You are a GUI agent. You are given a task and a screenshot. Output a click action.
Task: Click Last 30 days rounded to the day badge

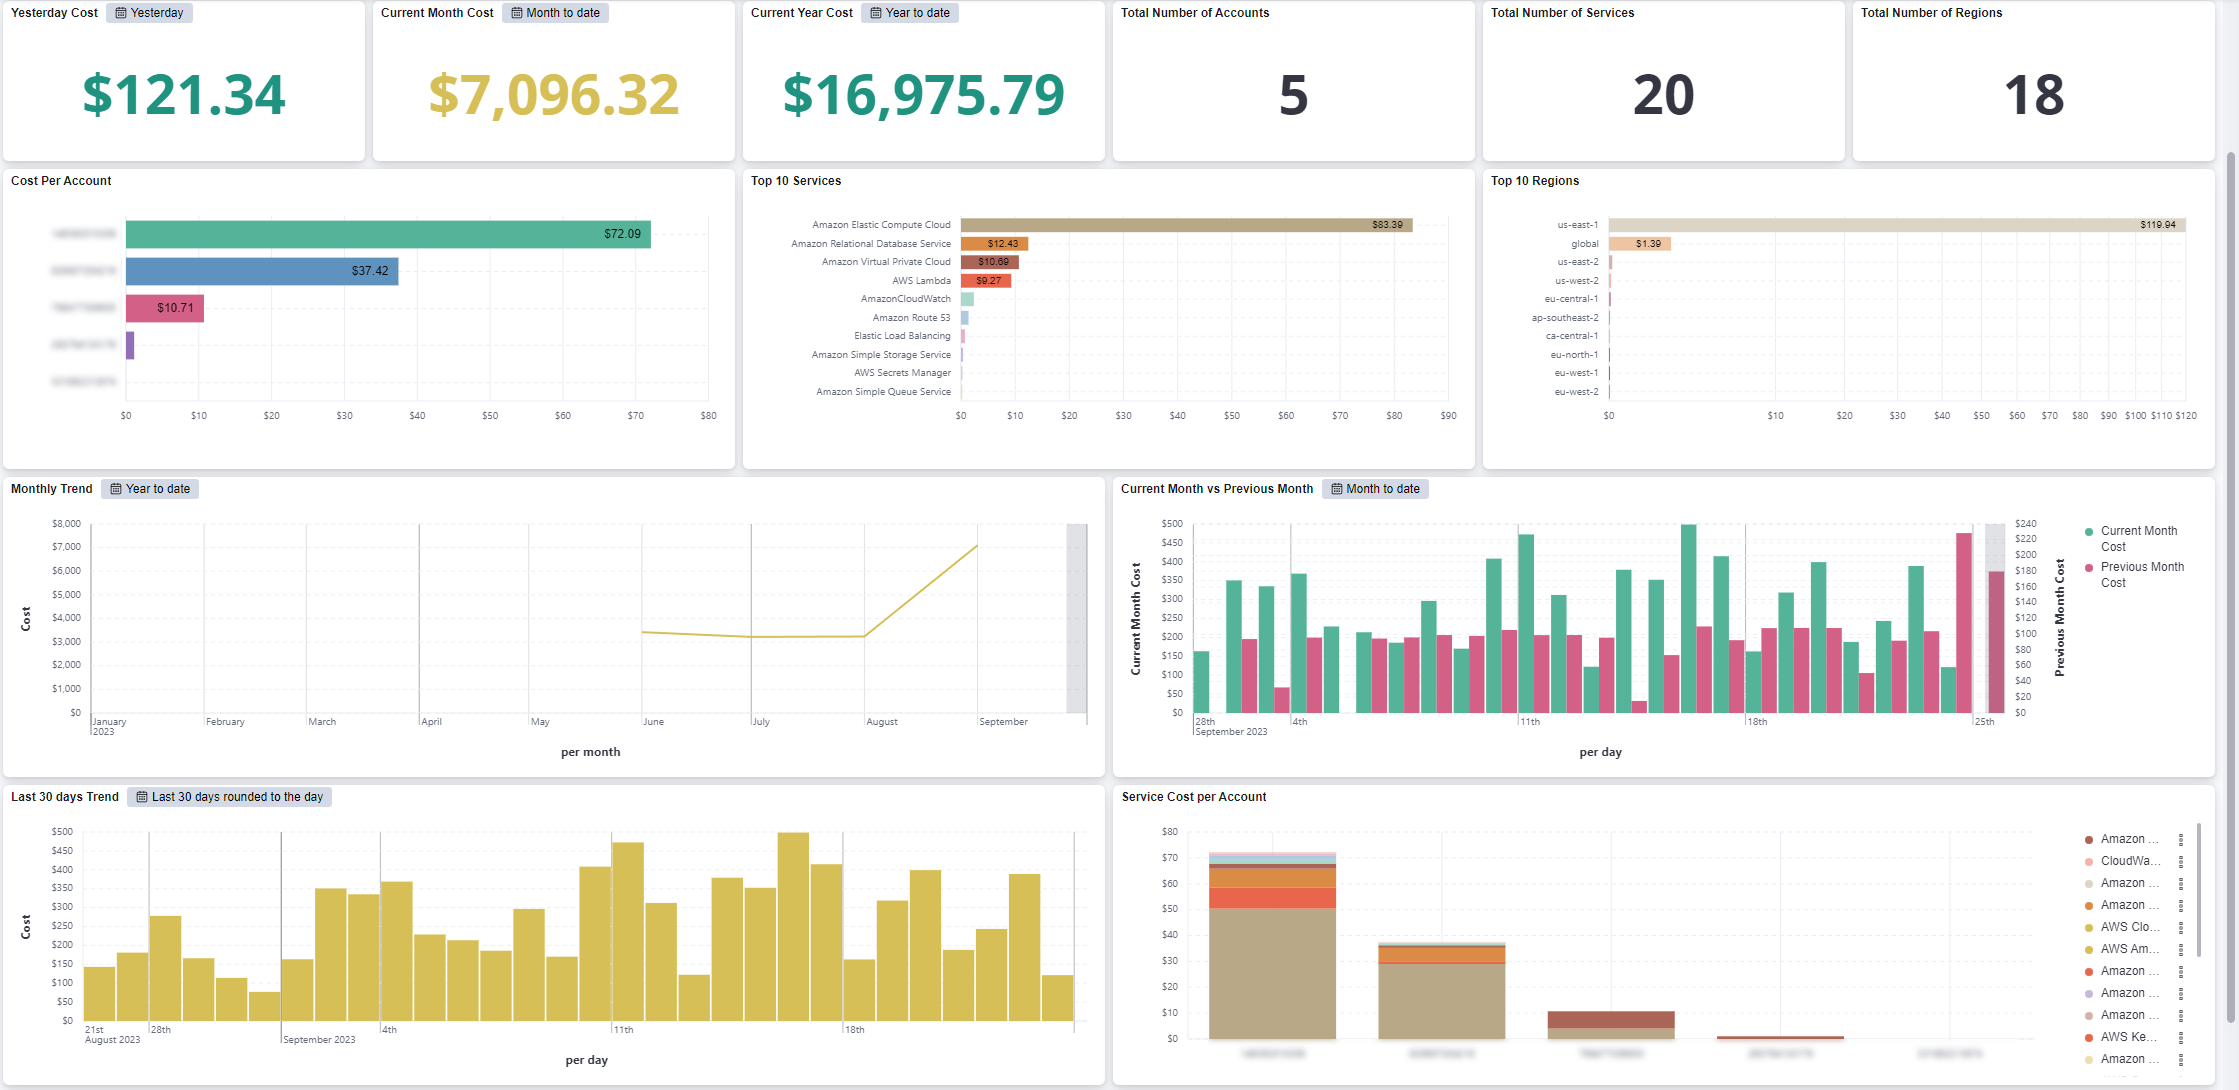[230, 797]
